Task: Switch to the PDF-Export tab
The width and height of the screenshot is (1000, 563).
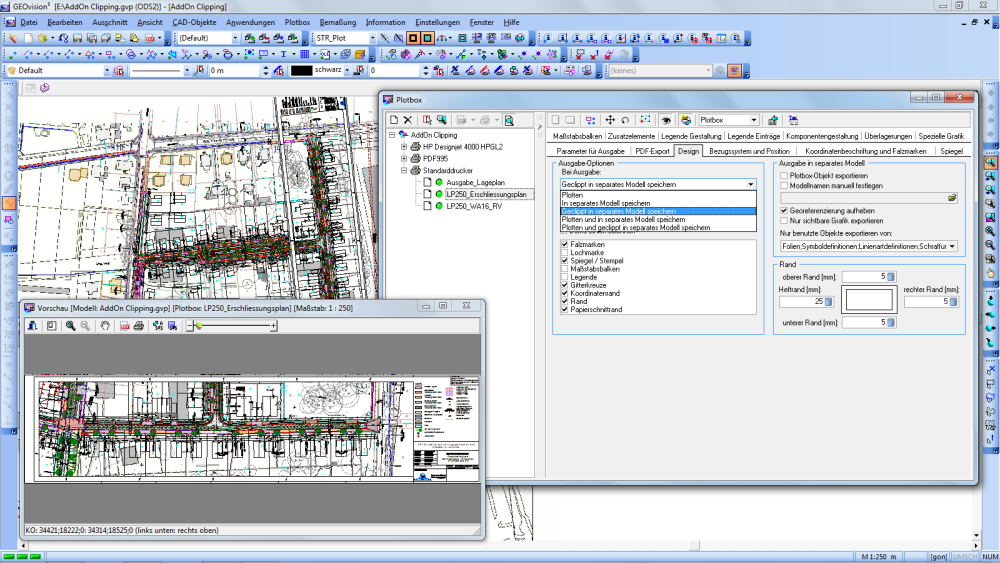Action: click(652, 151)
